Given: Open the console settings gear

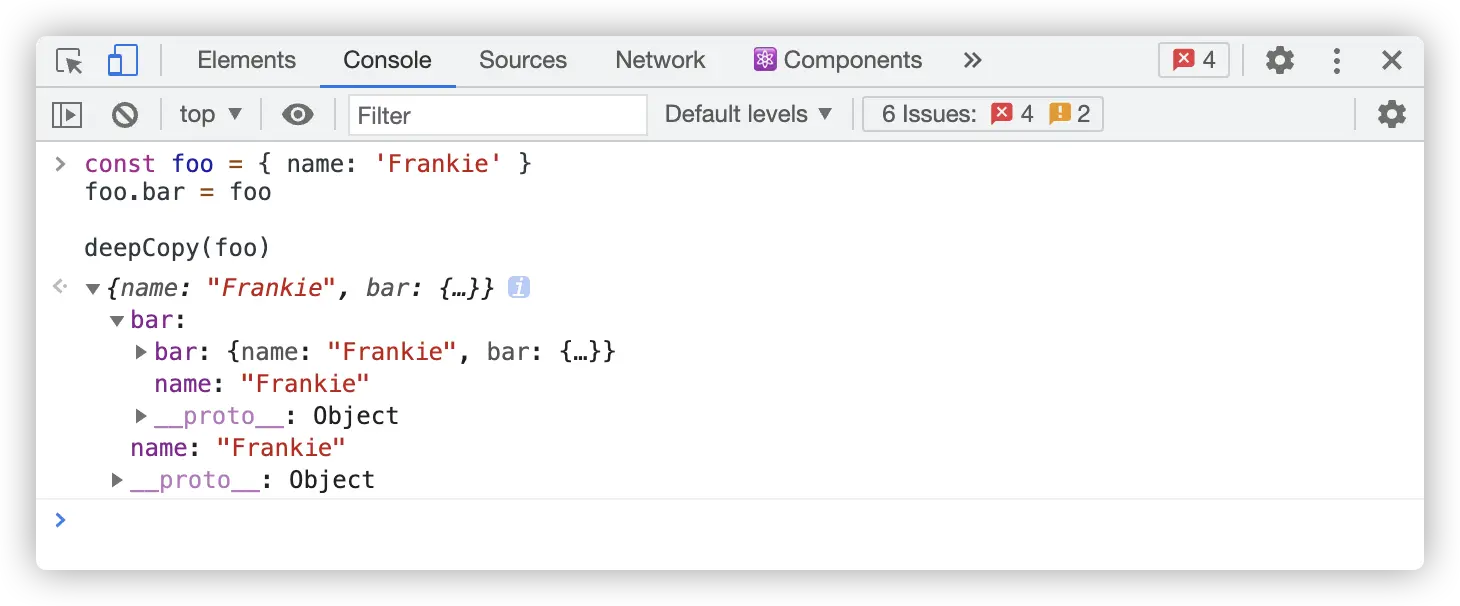Looking at the screenshot, I should click(x=1391, y=114).
